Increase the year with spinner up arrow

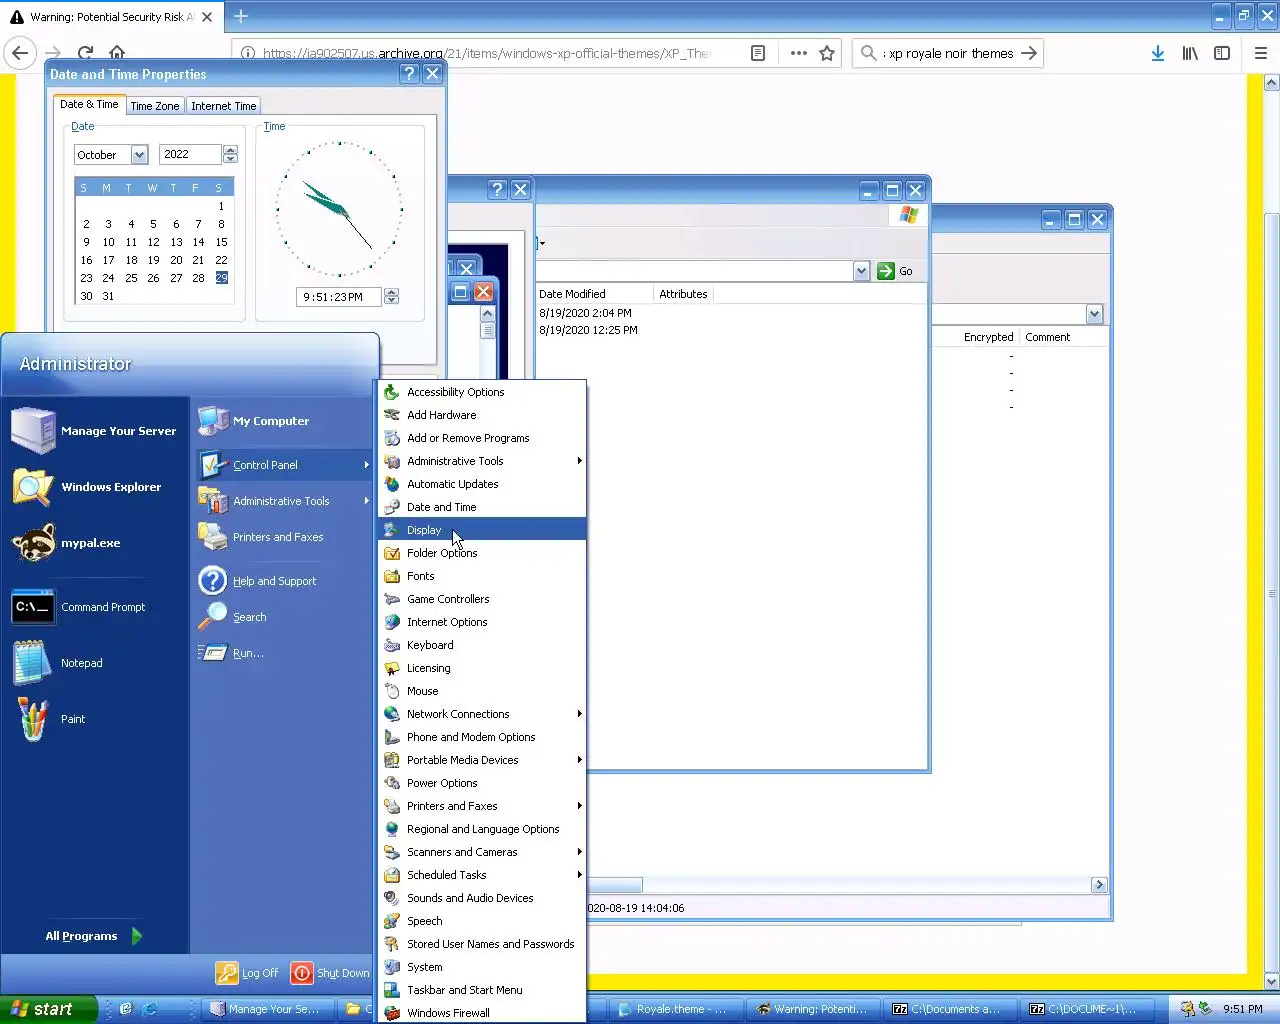(x=231, y=150)
